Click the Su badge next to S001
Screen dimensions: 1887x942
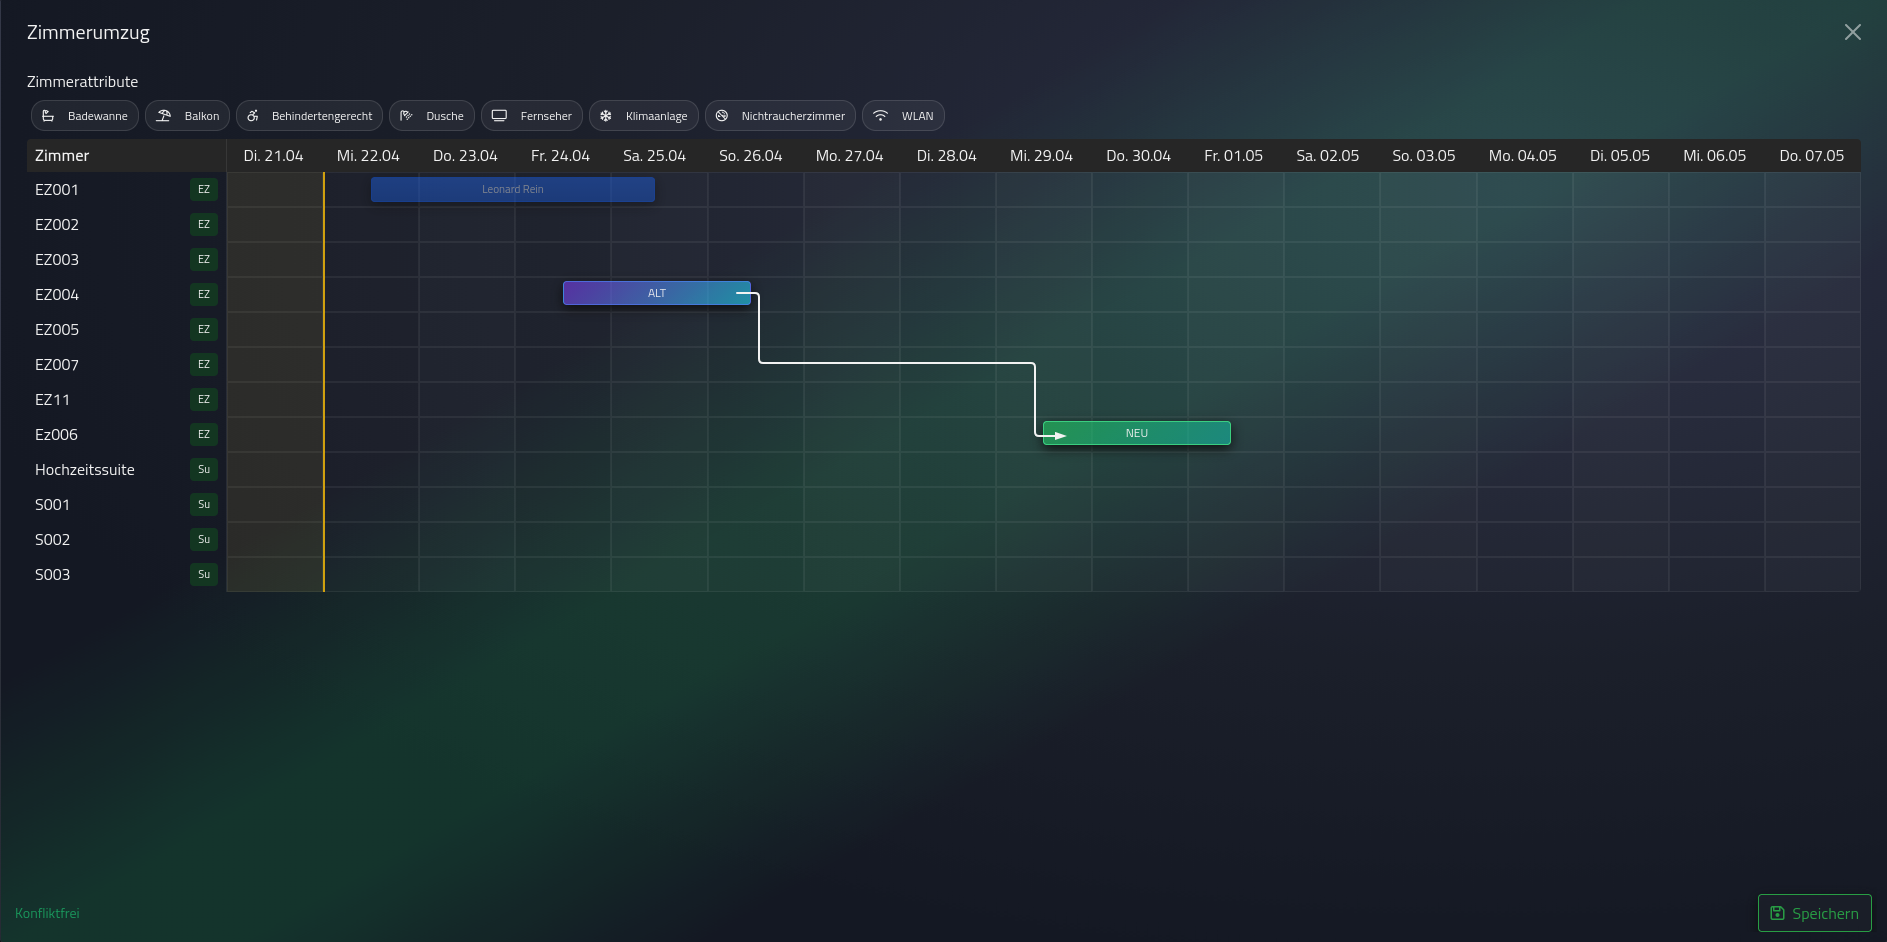(204, 504)
